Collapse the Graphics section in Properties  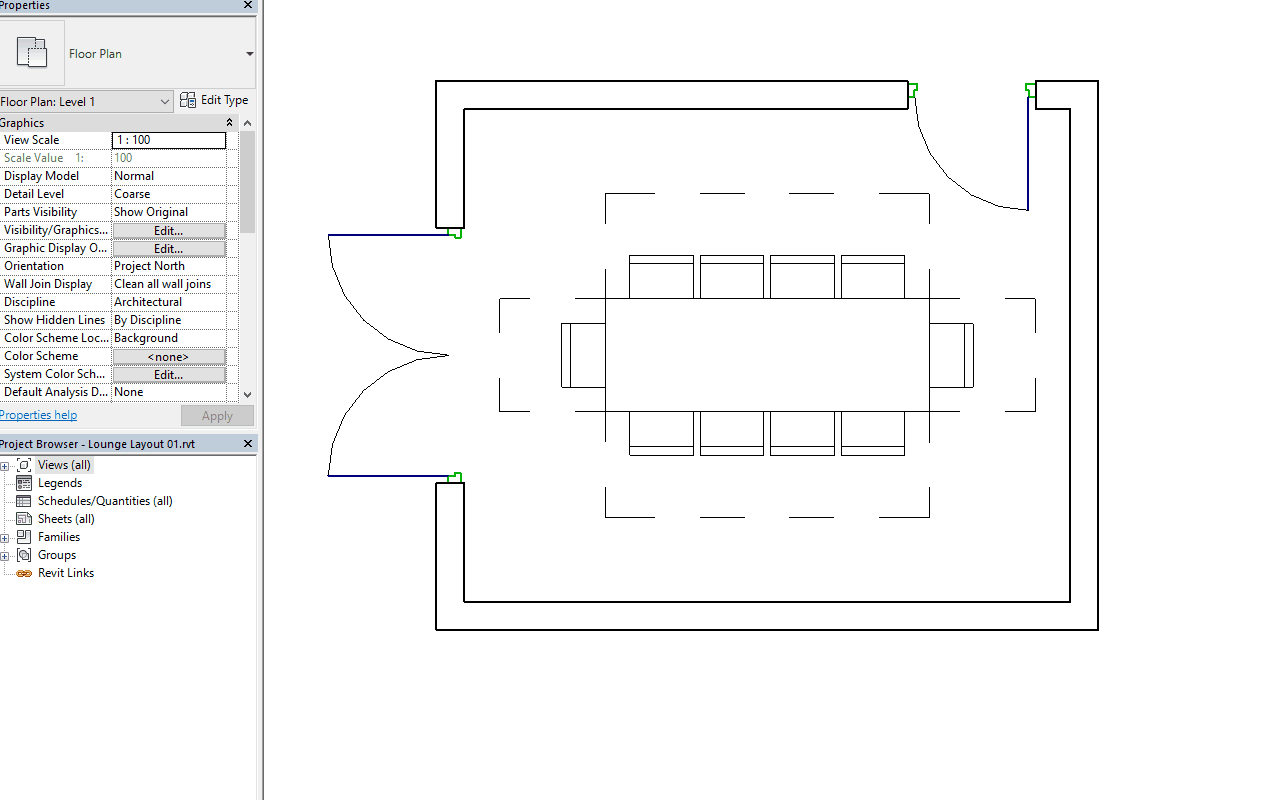pos(229,122)
